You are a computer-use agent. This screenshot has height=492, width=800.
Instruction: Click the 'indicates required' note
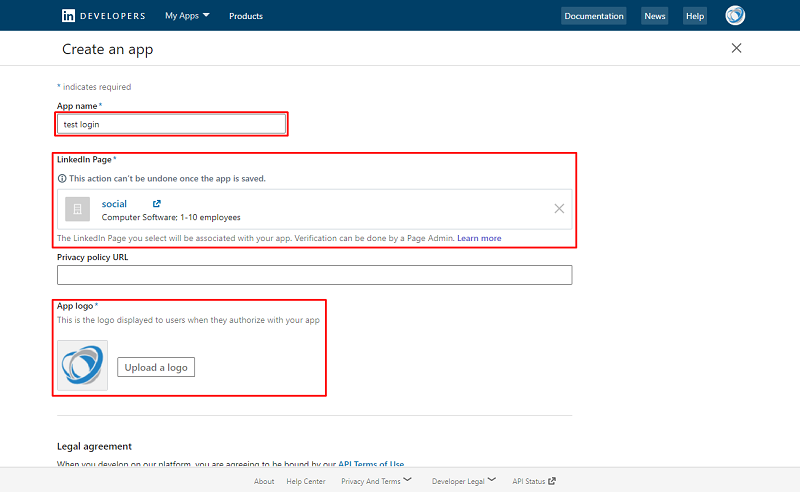pos(97,87)
